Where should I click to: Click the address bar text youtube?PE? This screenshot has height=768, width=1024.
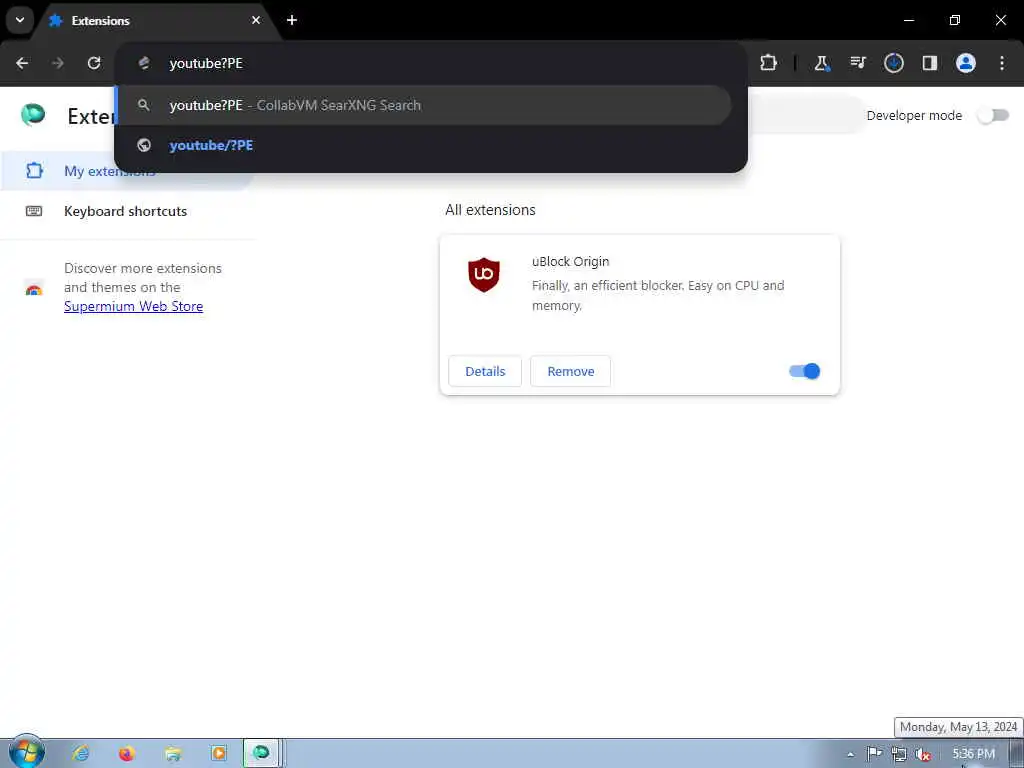coord(206,63)
